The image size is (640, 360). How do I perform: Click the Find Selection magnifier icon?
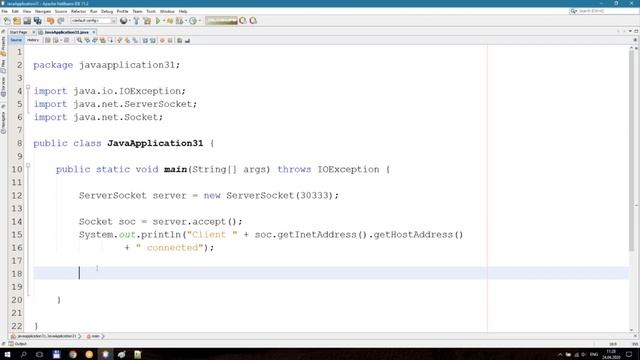79,40
